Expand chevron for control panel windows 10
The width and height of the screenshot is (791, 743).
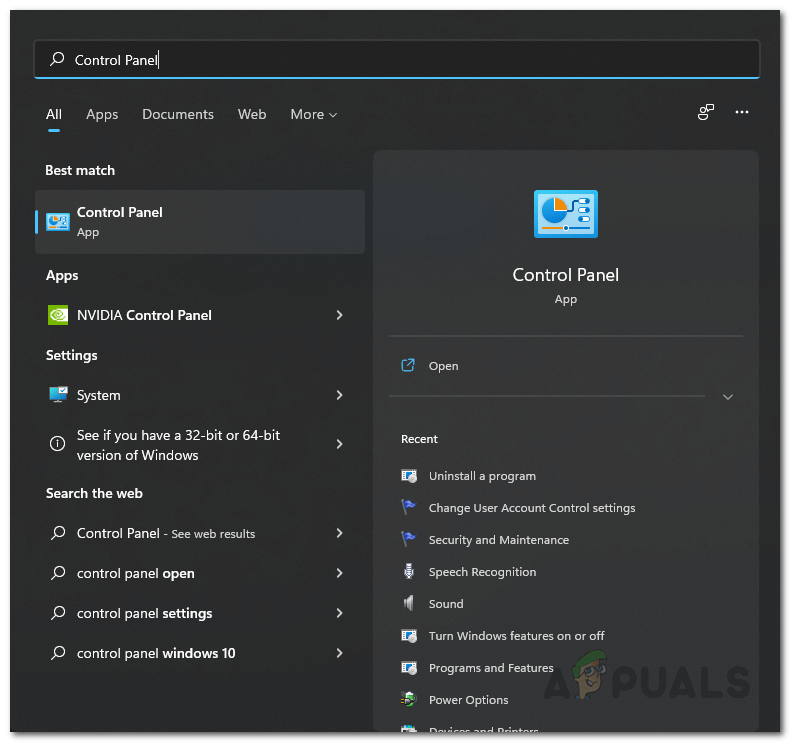point(340,653)
